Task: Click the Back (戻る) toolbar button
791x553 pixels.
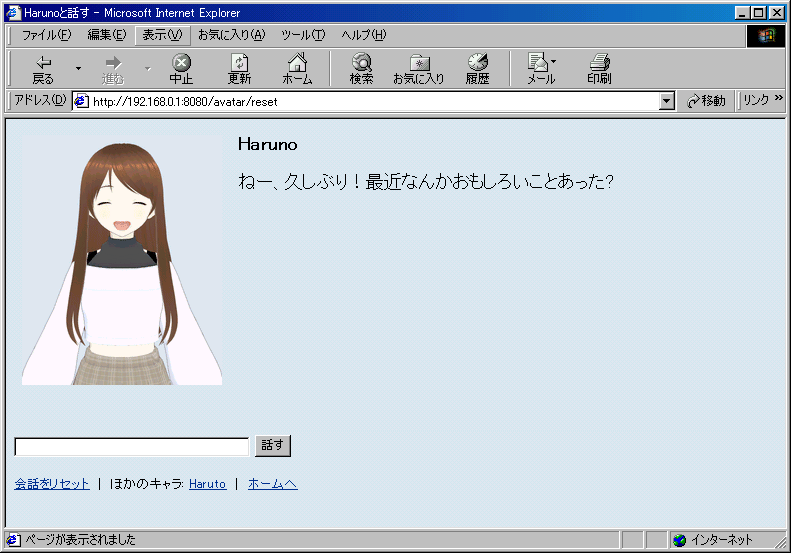Action: click(43, 69)
